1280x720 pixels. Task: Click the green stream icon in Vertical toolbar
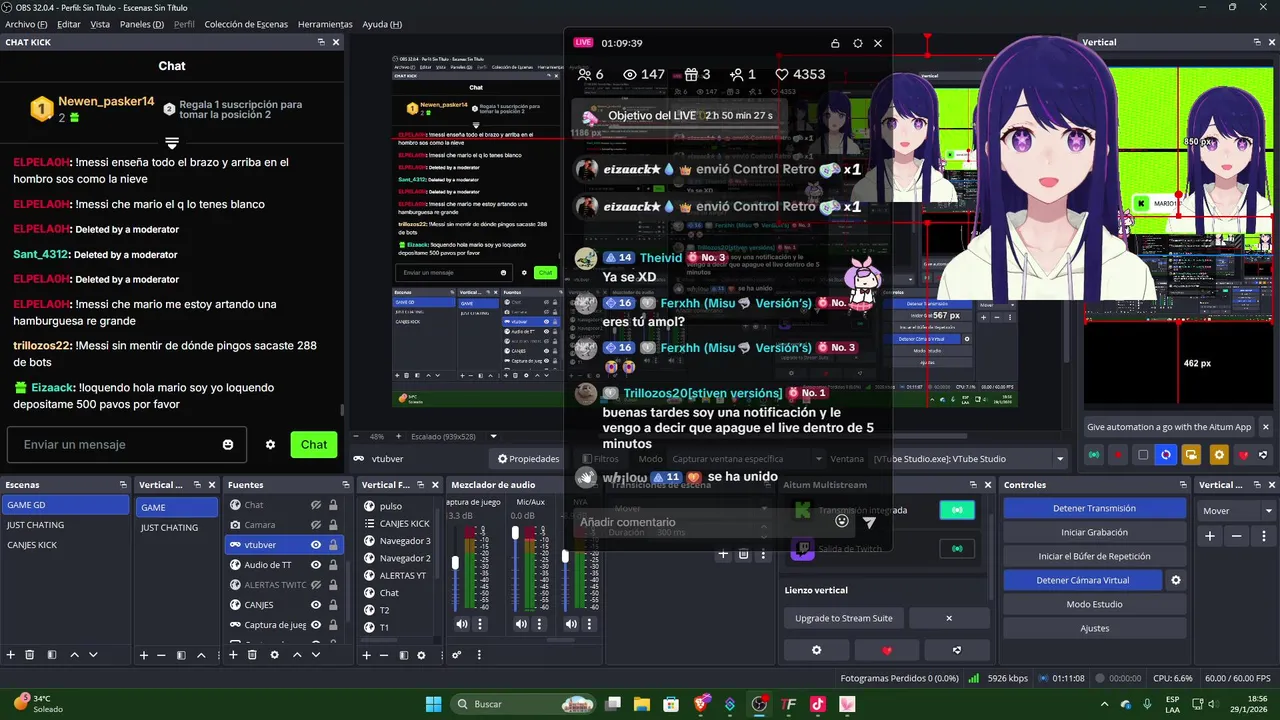coord(1094,455)
